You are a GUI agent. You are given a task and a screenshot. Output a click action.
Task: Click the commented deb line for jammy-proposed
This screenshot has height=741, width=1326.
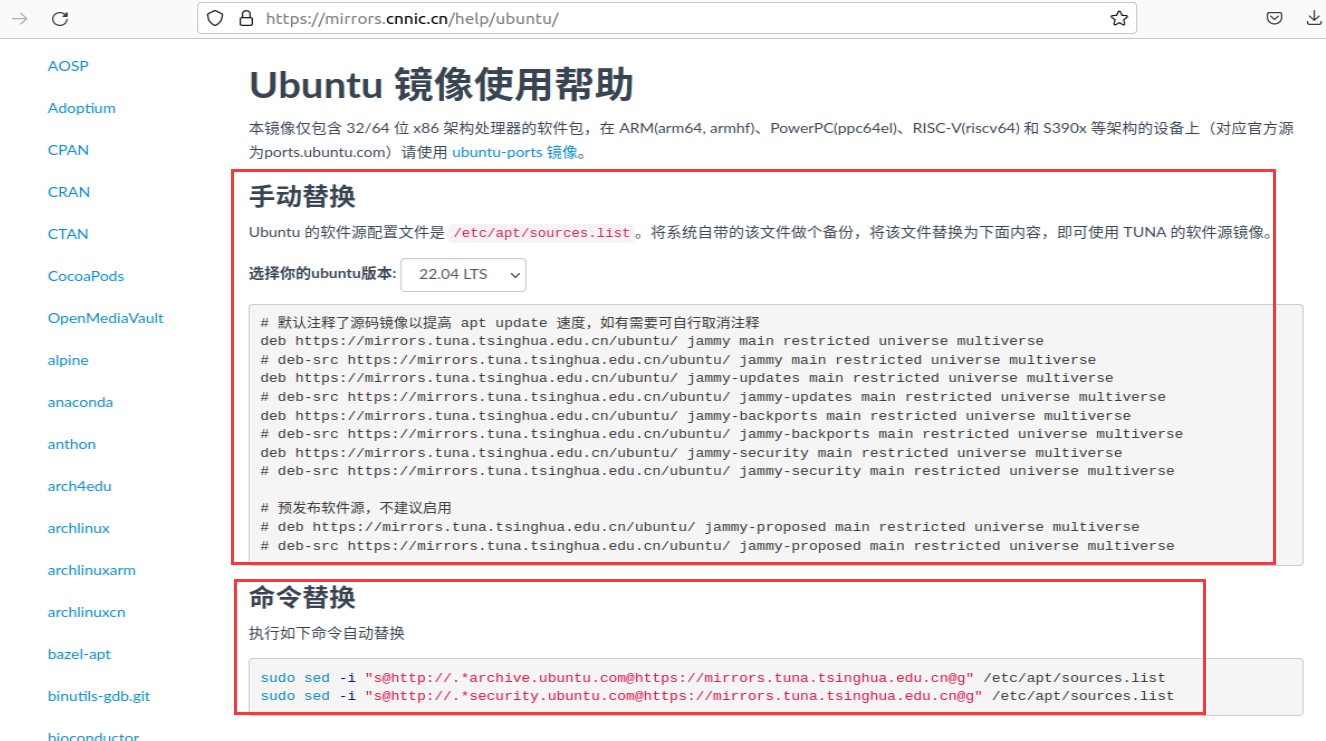700,527
